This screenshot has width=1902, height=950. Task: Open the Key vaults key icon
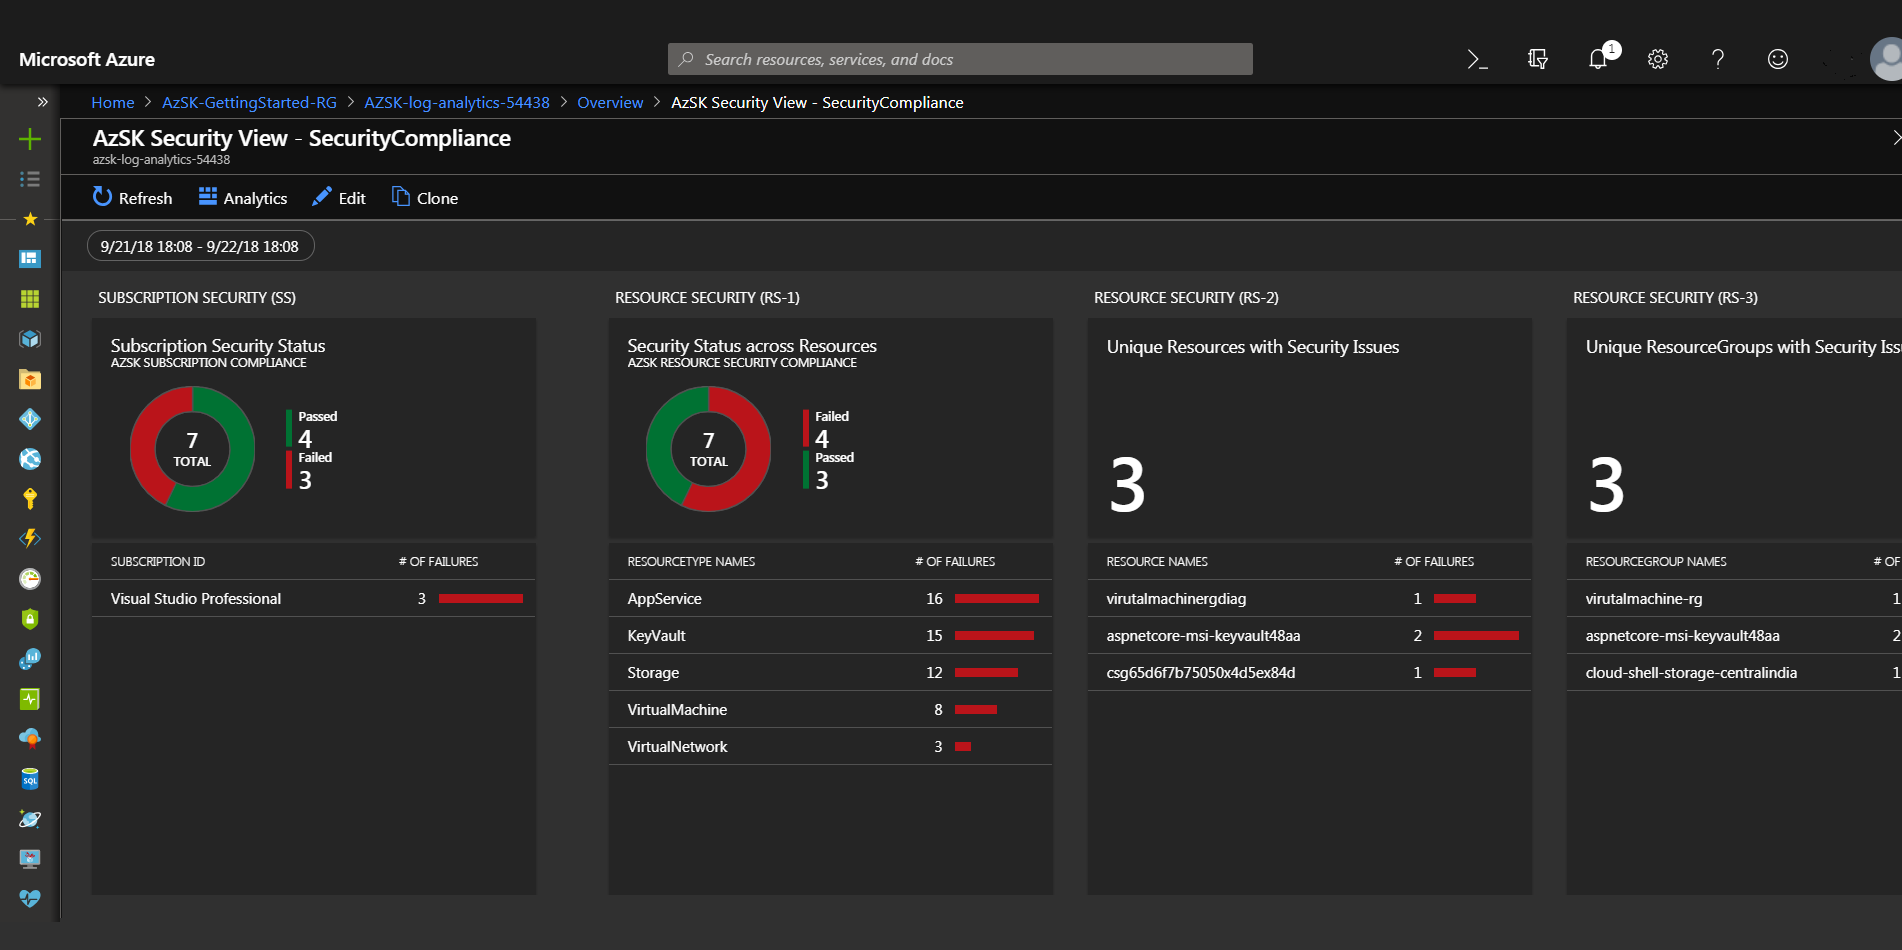point(30,499)
